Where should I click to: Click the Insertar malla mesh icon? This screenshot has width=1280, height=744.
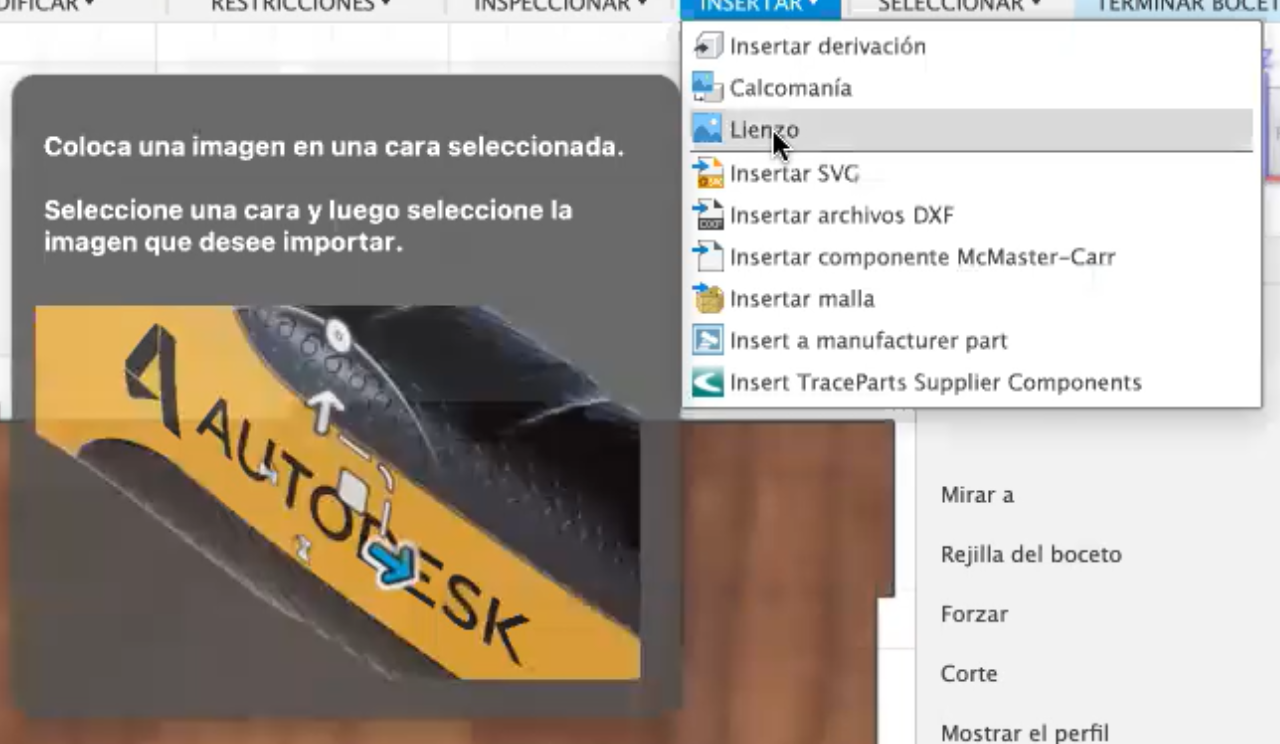[708, 299]
